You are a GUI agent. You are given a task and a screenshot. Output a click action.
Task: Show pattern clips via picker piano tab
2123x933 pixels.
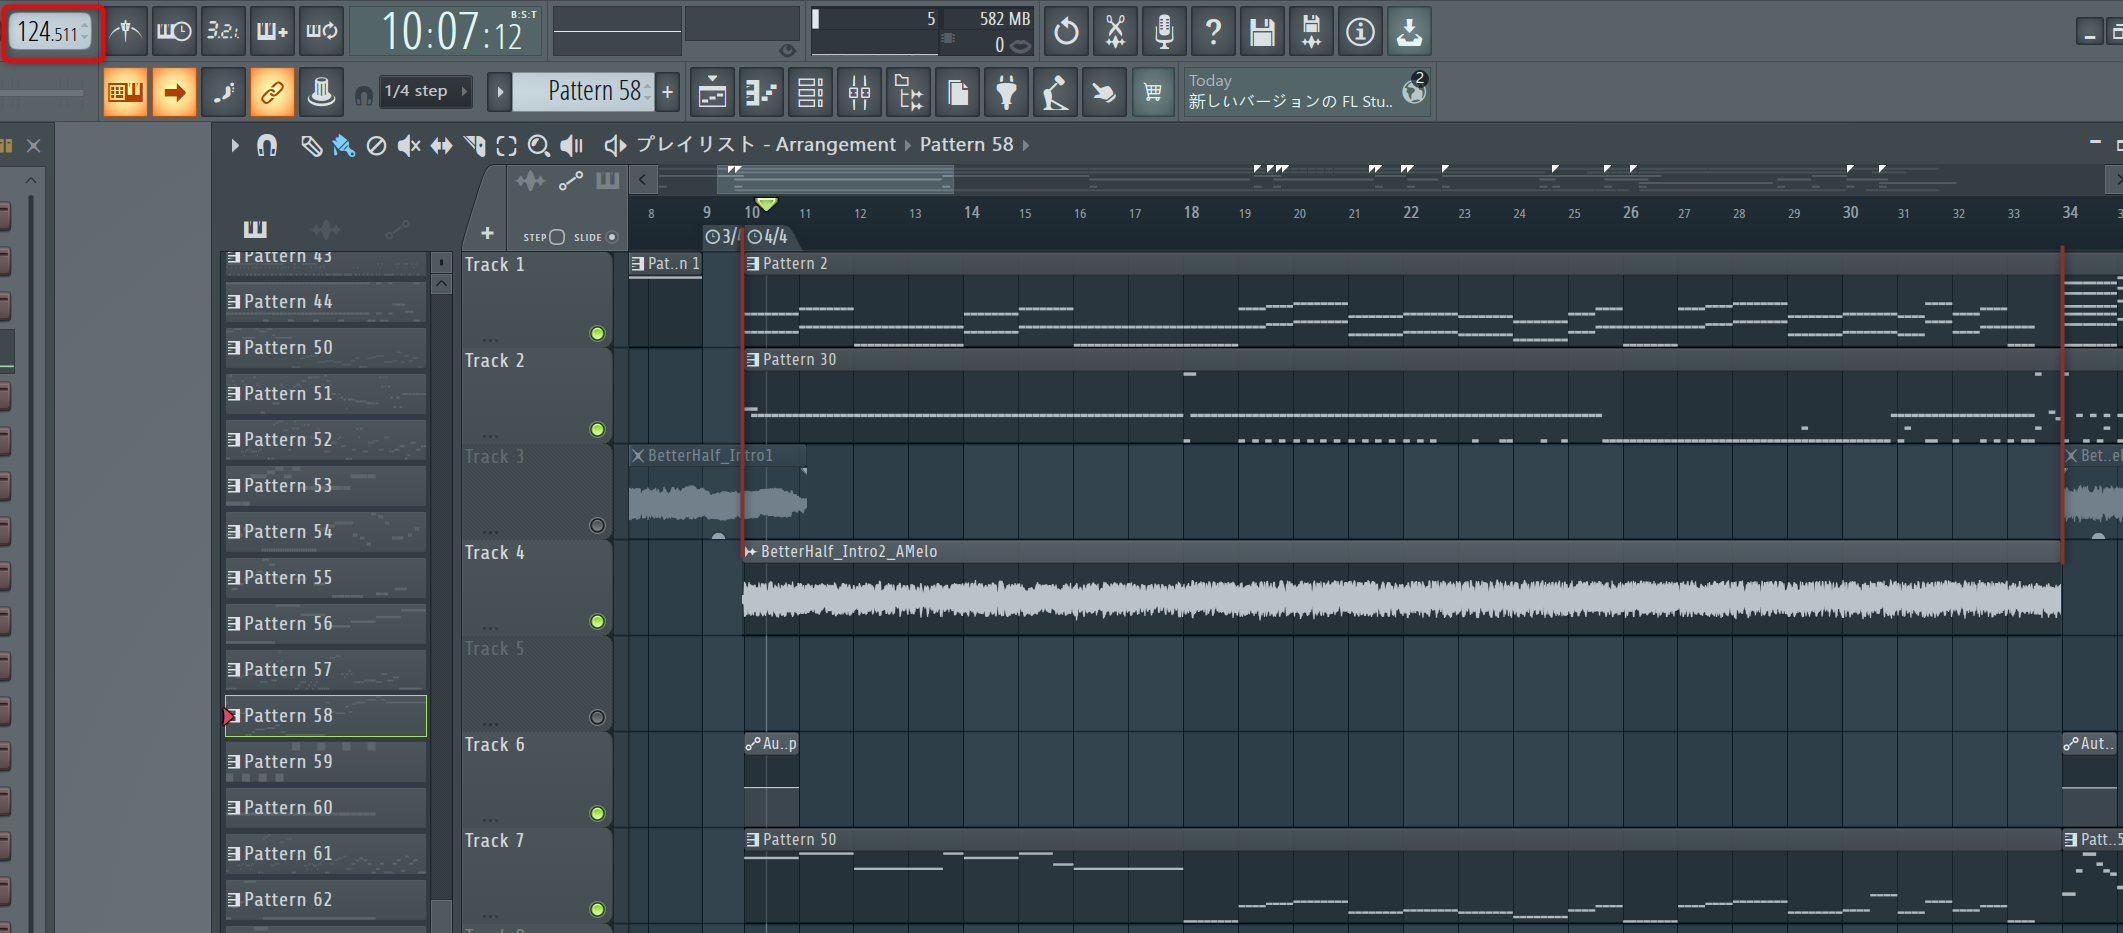click(256, 229)
